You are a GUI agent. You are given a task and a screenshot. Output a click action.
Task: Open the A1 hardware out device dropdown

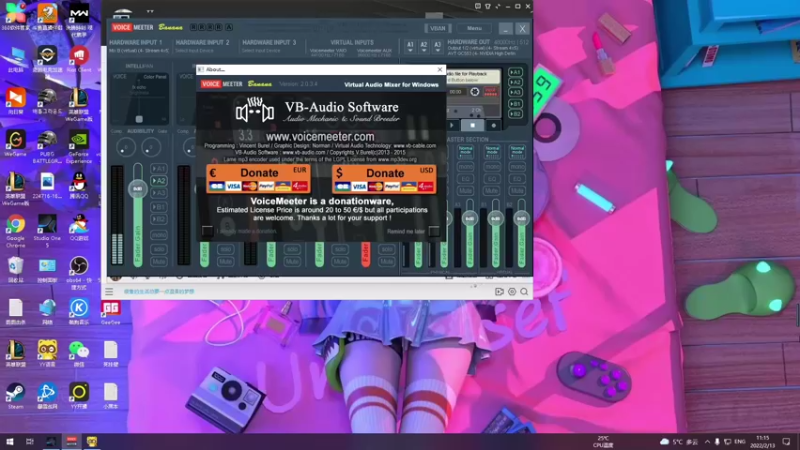410,47
